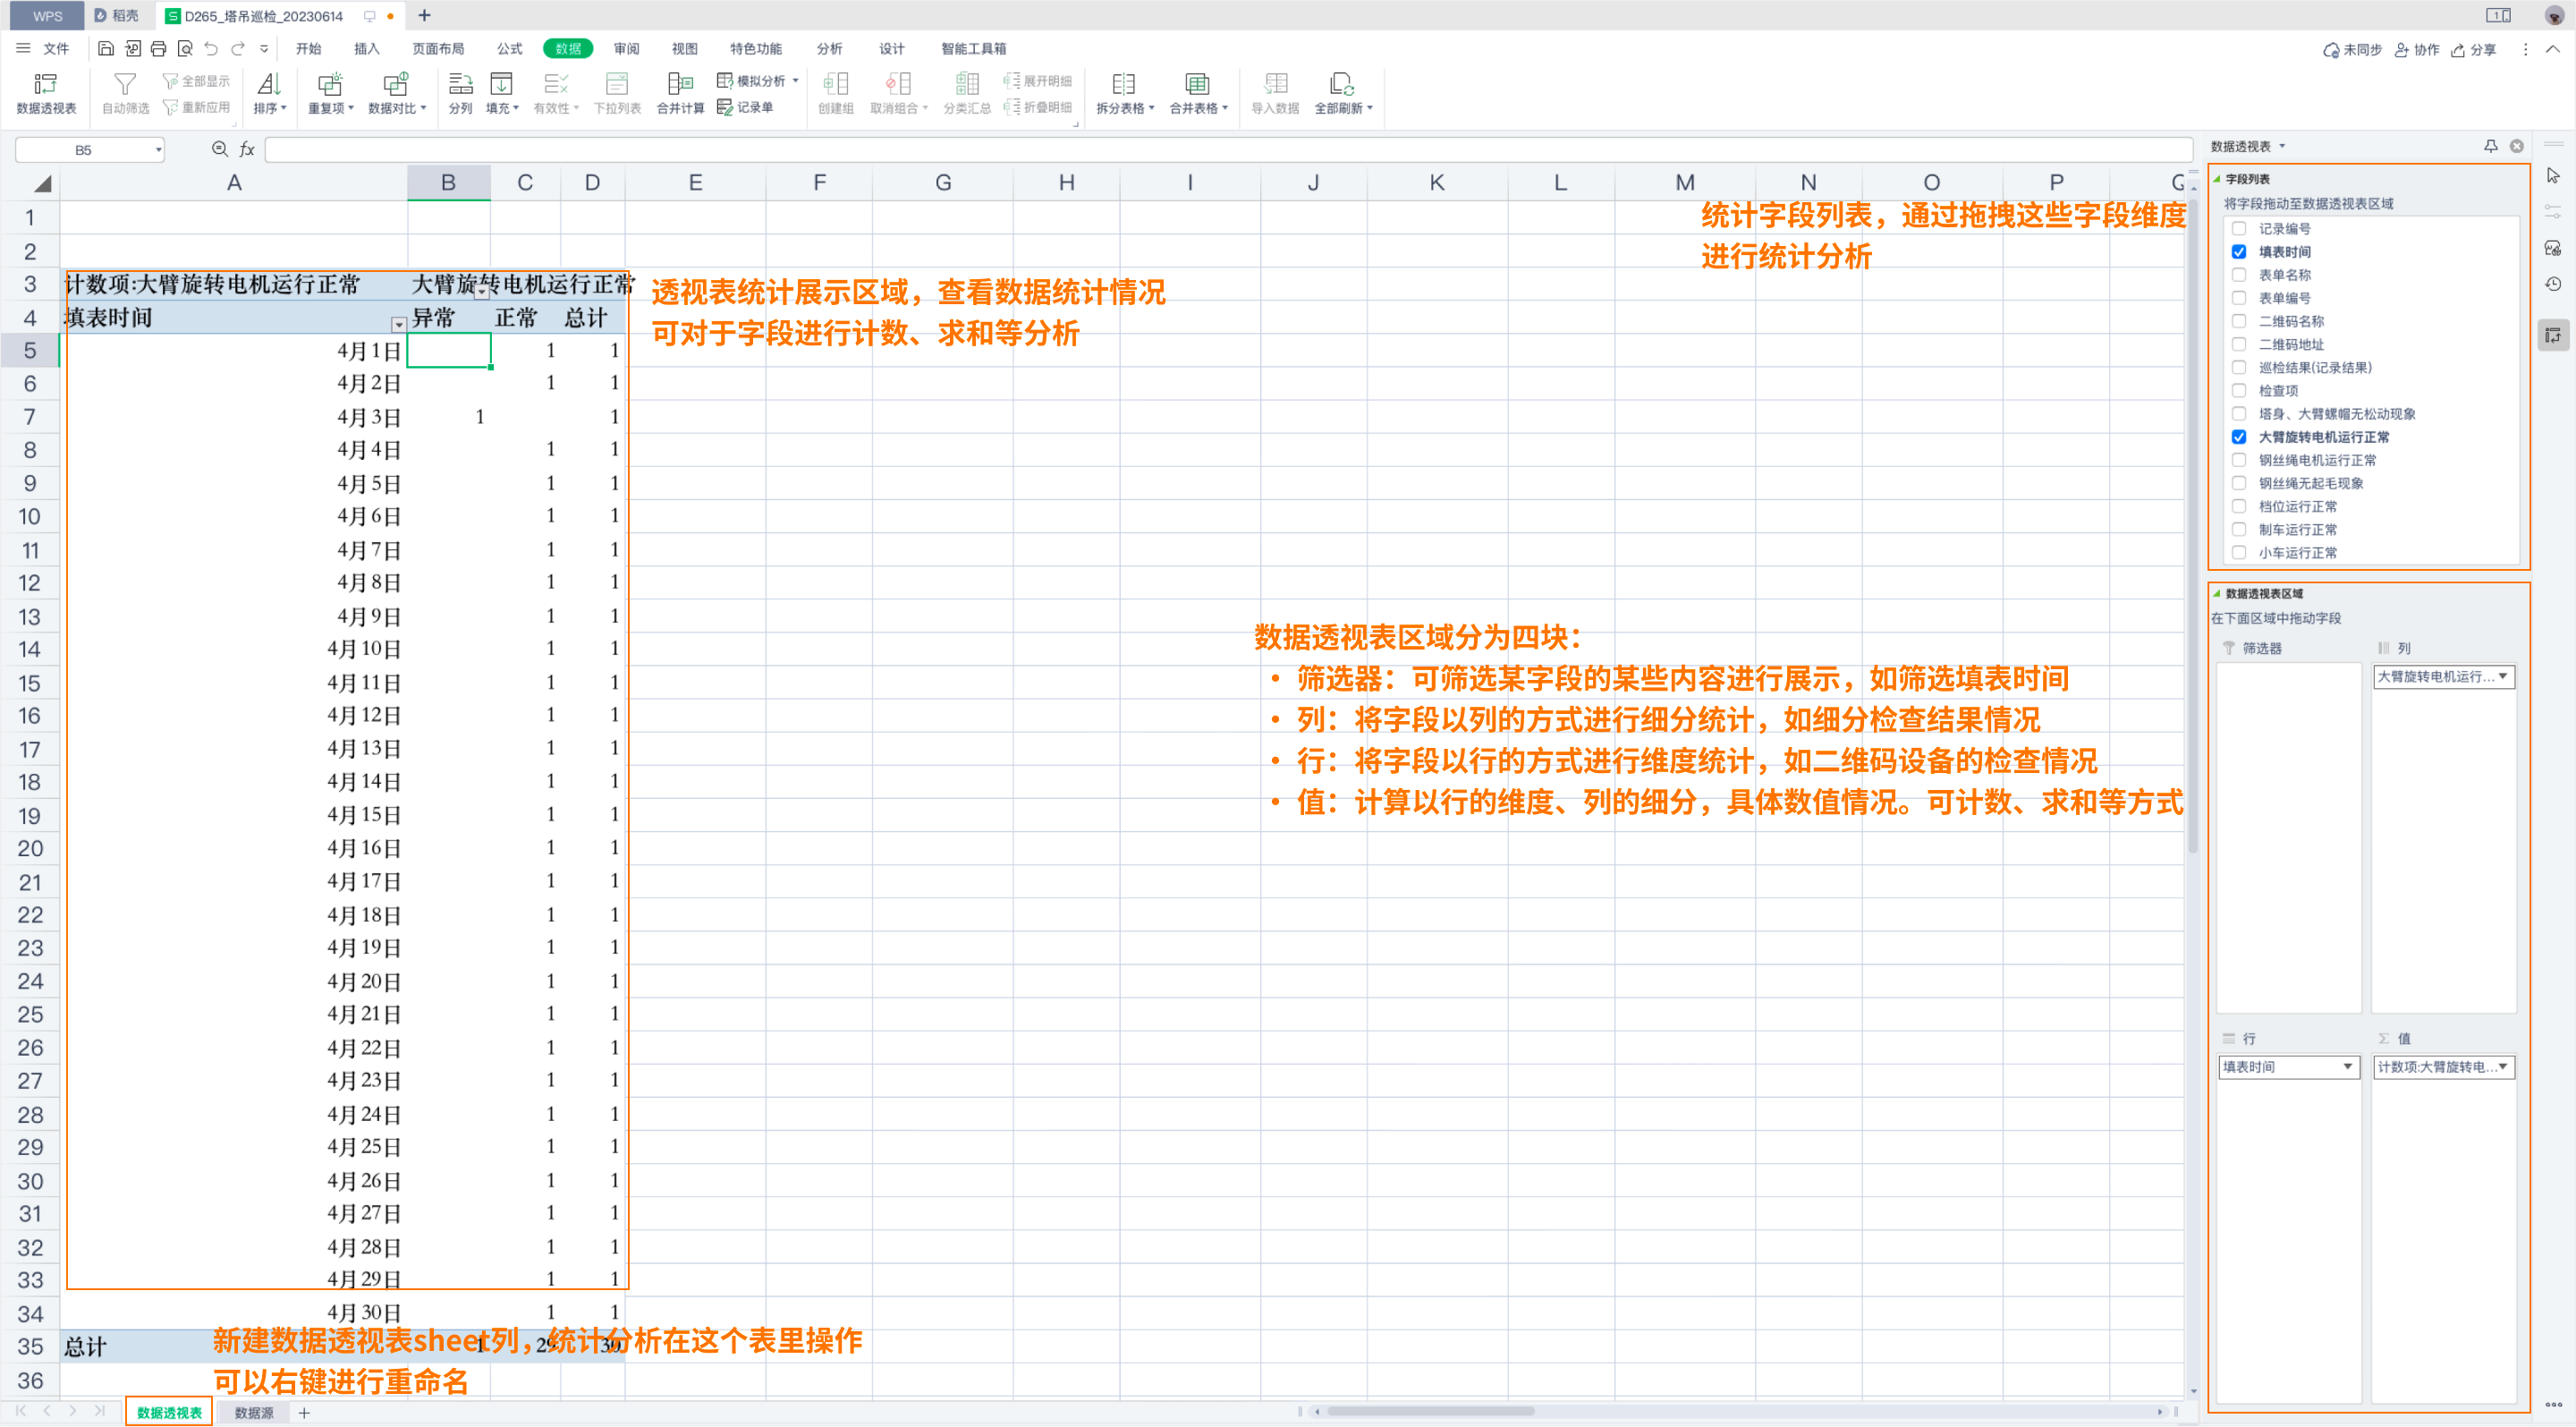
Task: Click the 自动筛选 funnel icon
Action: [x=125, y=84]
